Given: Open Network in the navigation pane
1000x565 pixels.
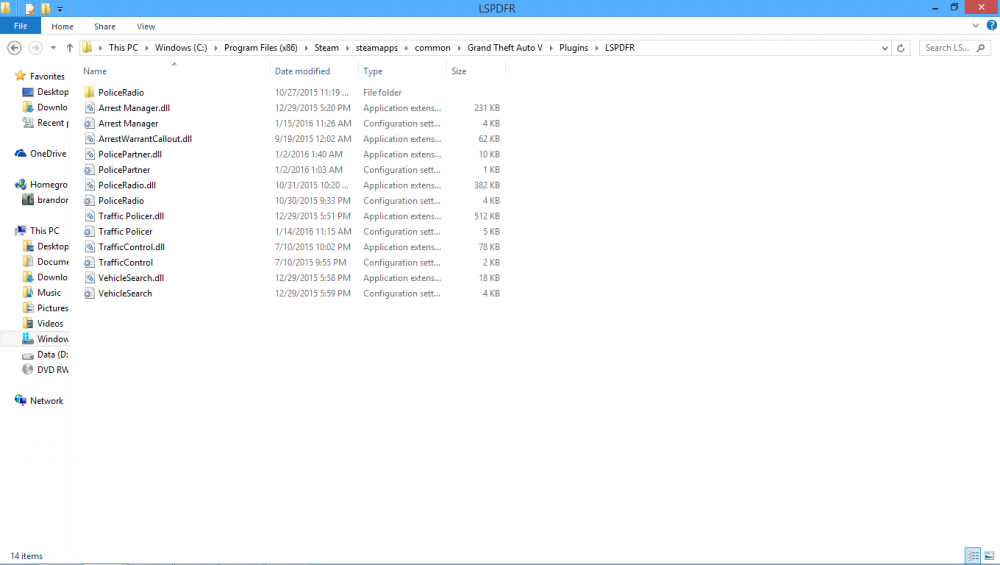Looking at the screenshot, I should click(x=40, y=400).
